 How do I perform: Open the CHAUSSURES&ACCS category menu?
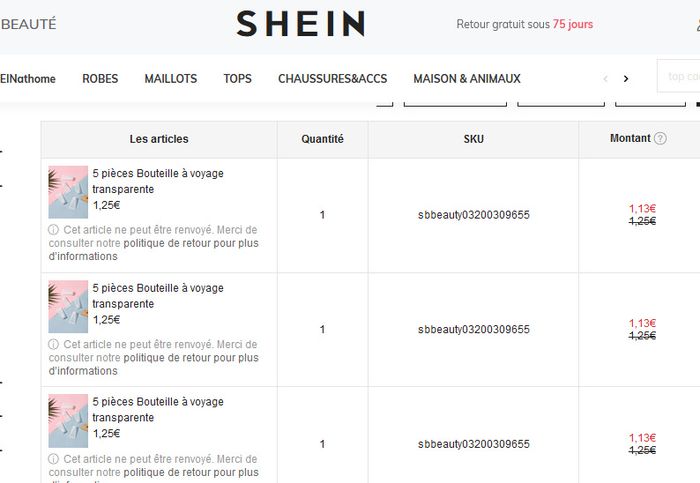[x=333, y=79]
